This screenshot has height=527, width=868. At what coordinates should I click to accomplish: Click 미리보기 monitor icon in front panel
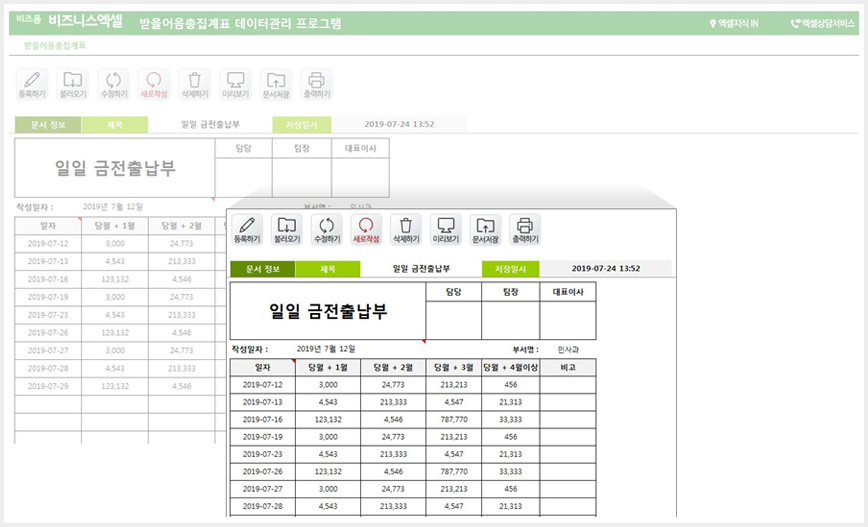[x=446, y=229]
